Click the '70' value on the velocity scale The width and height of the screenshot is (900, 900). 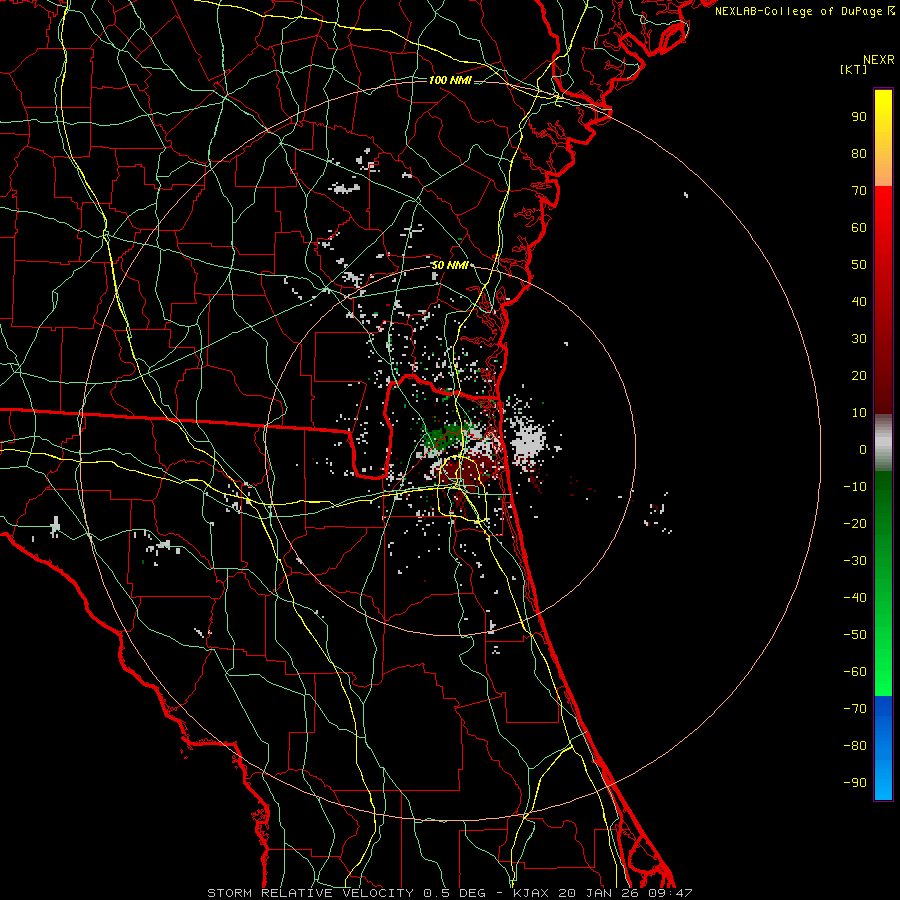[x=859, y=191]
